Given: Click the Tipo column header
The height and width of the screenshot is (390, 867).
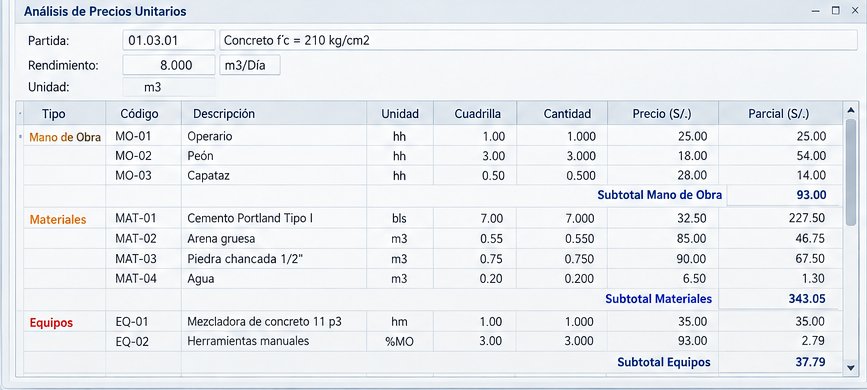Looking at the screenshot, I should 64,114.
